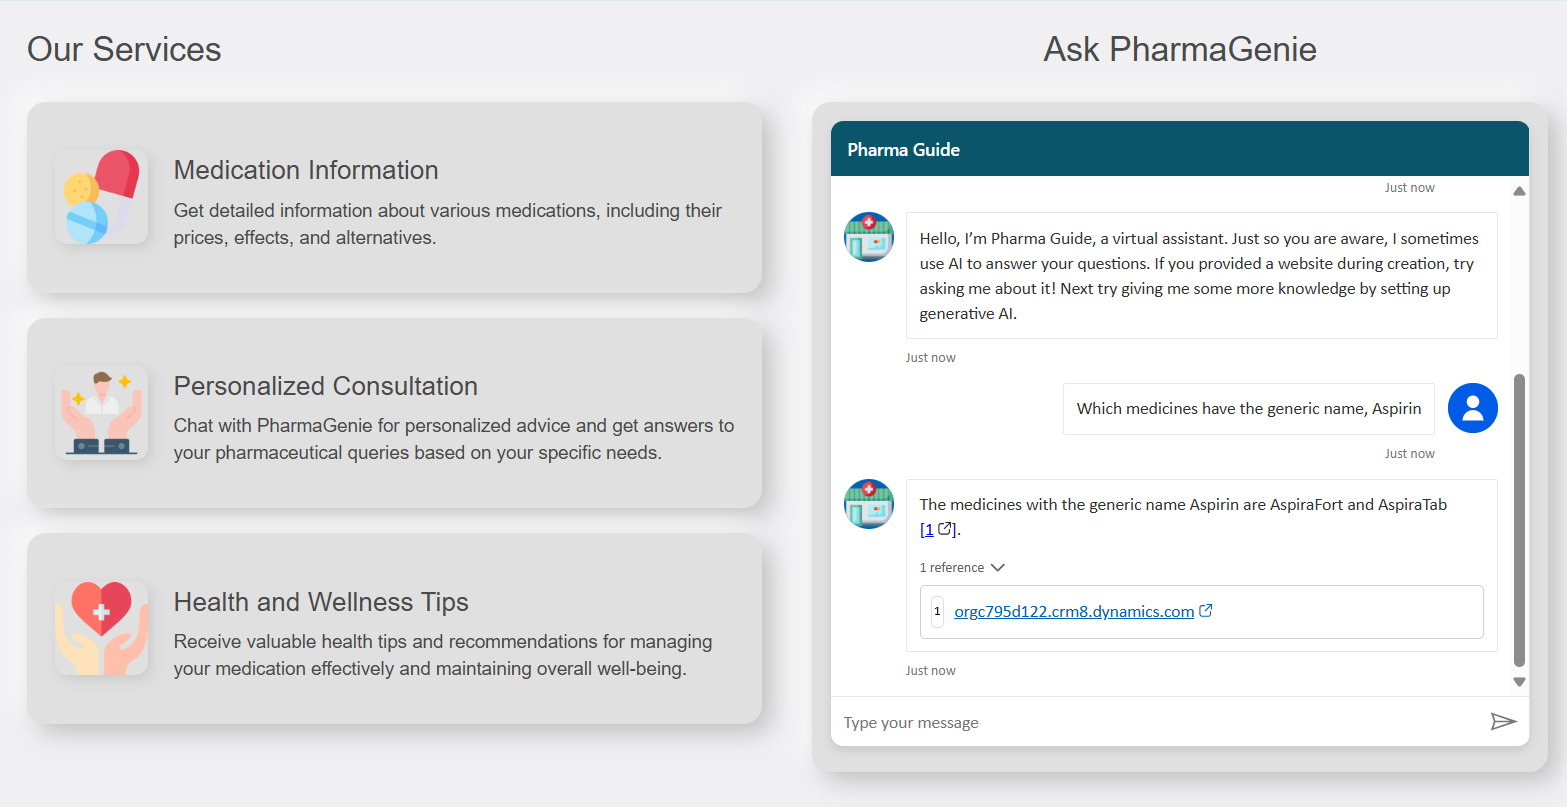Click the chat scrollbar thumb

pyautogui.click(x=1519, y=520)
